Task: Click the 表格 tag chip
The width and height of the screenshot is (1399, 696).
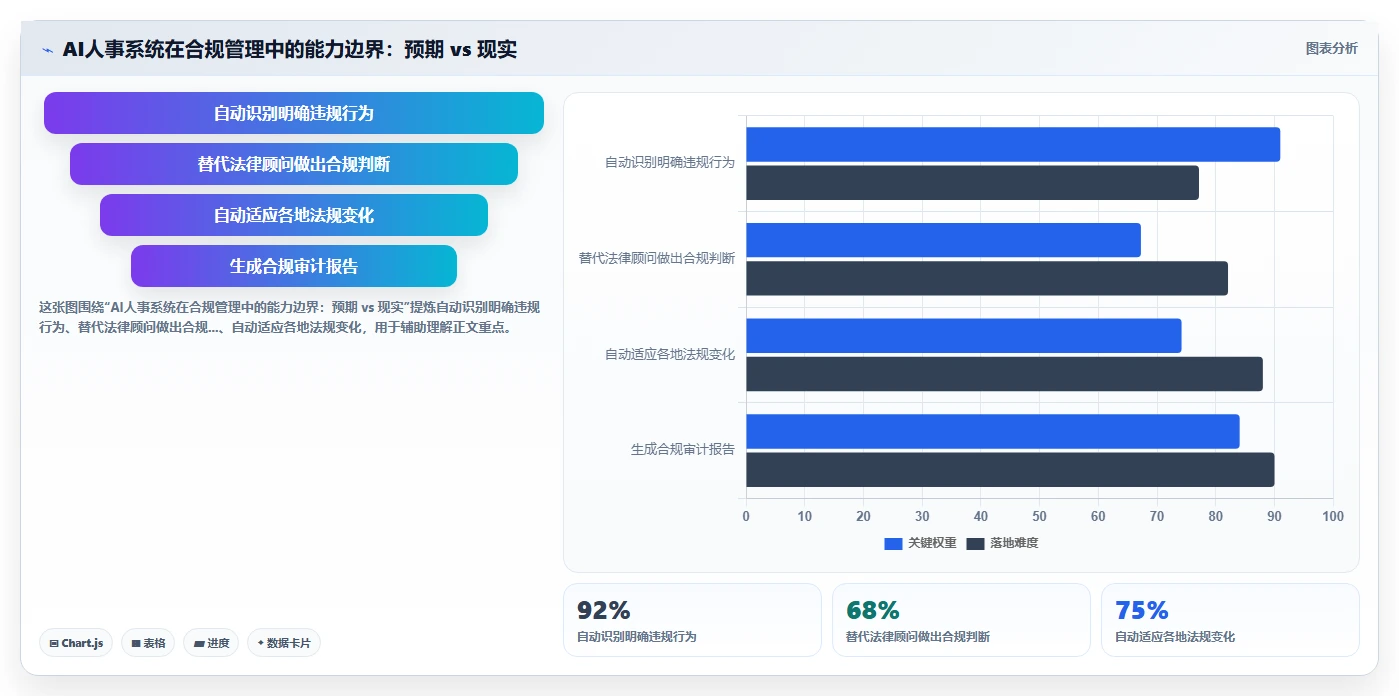Action: coord(148,643)
